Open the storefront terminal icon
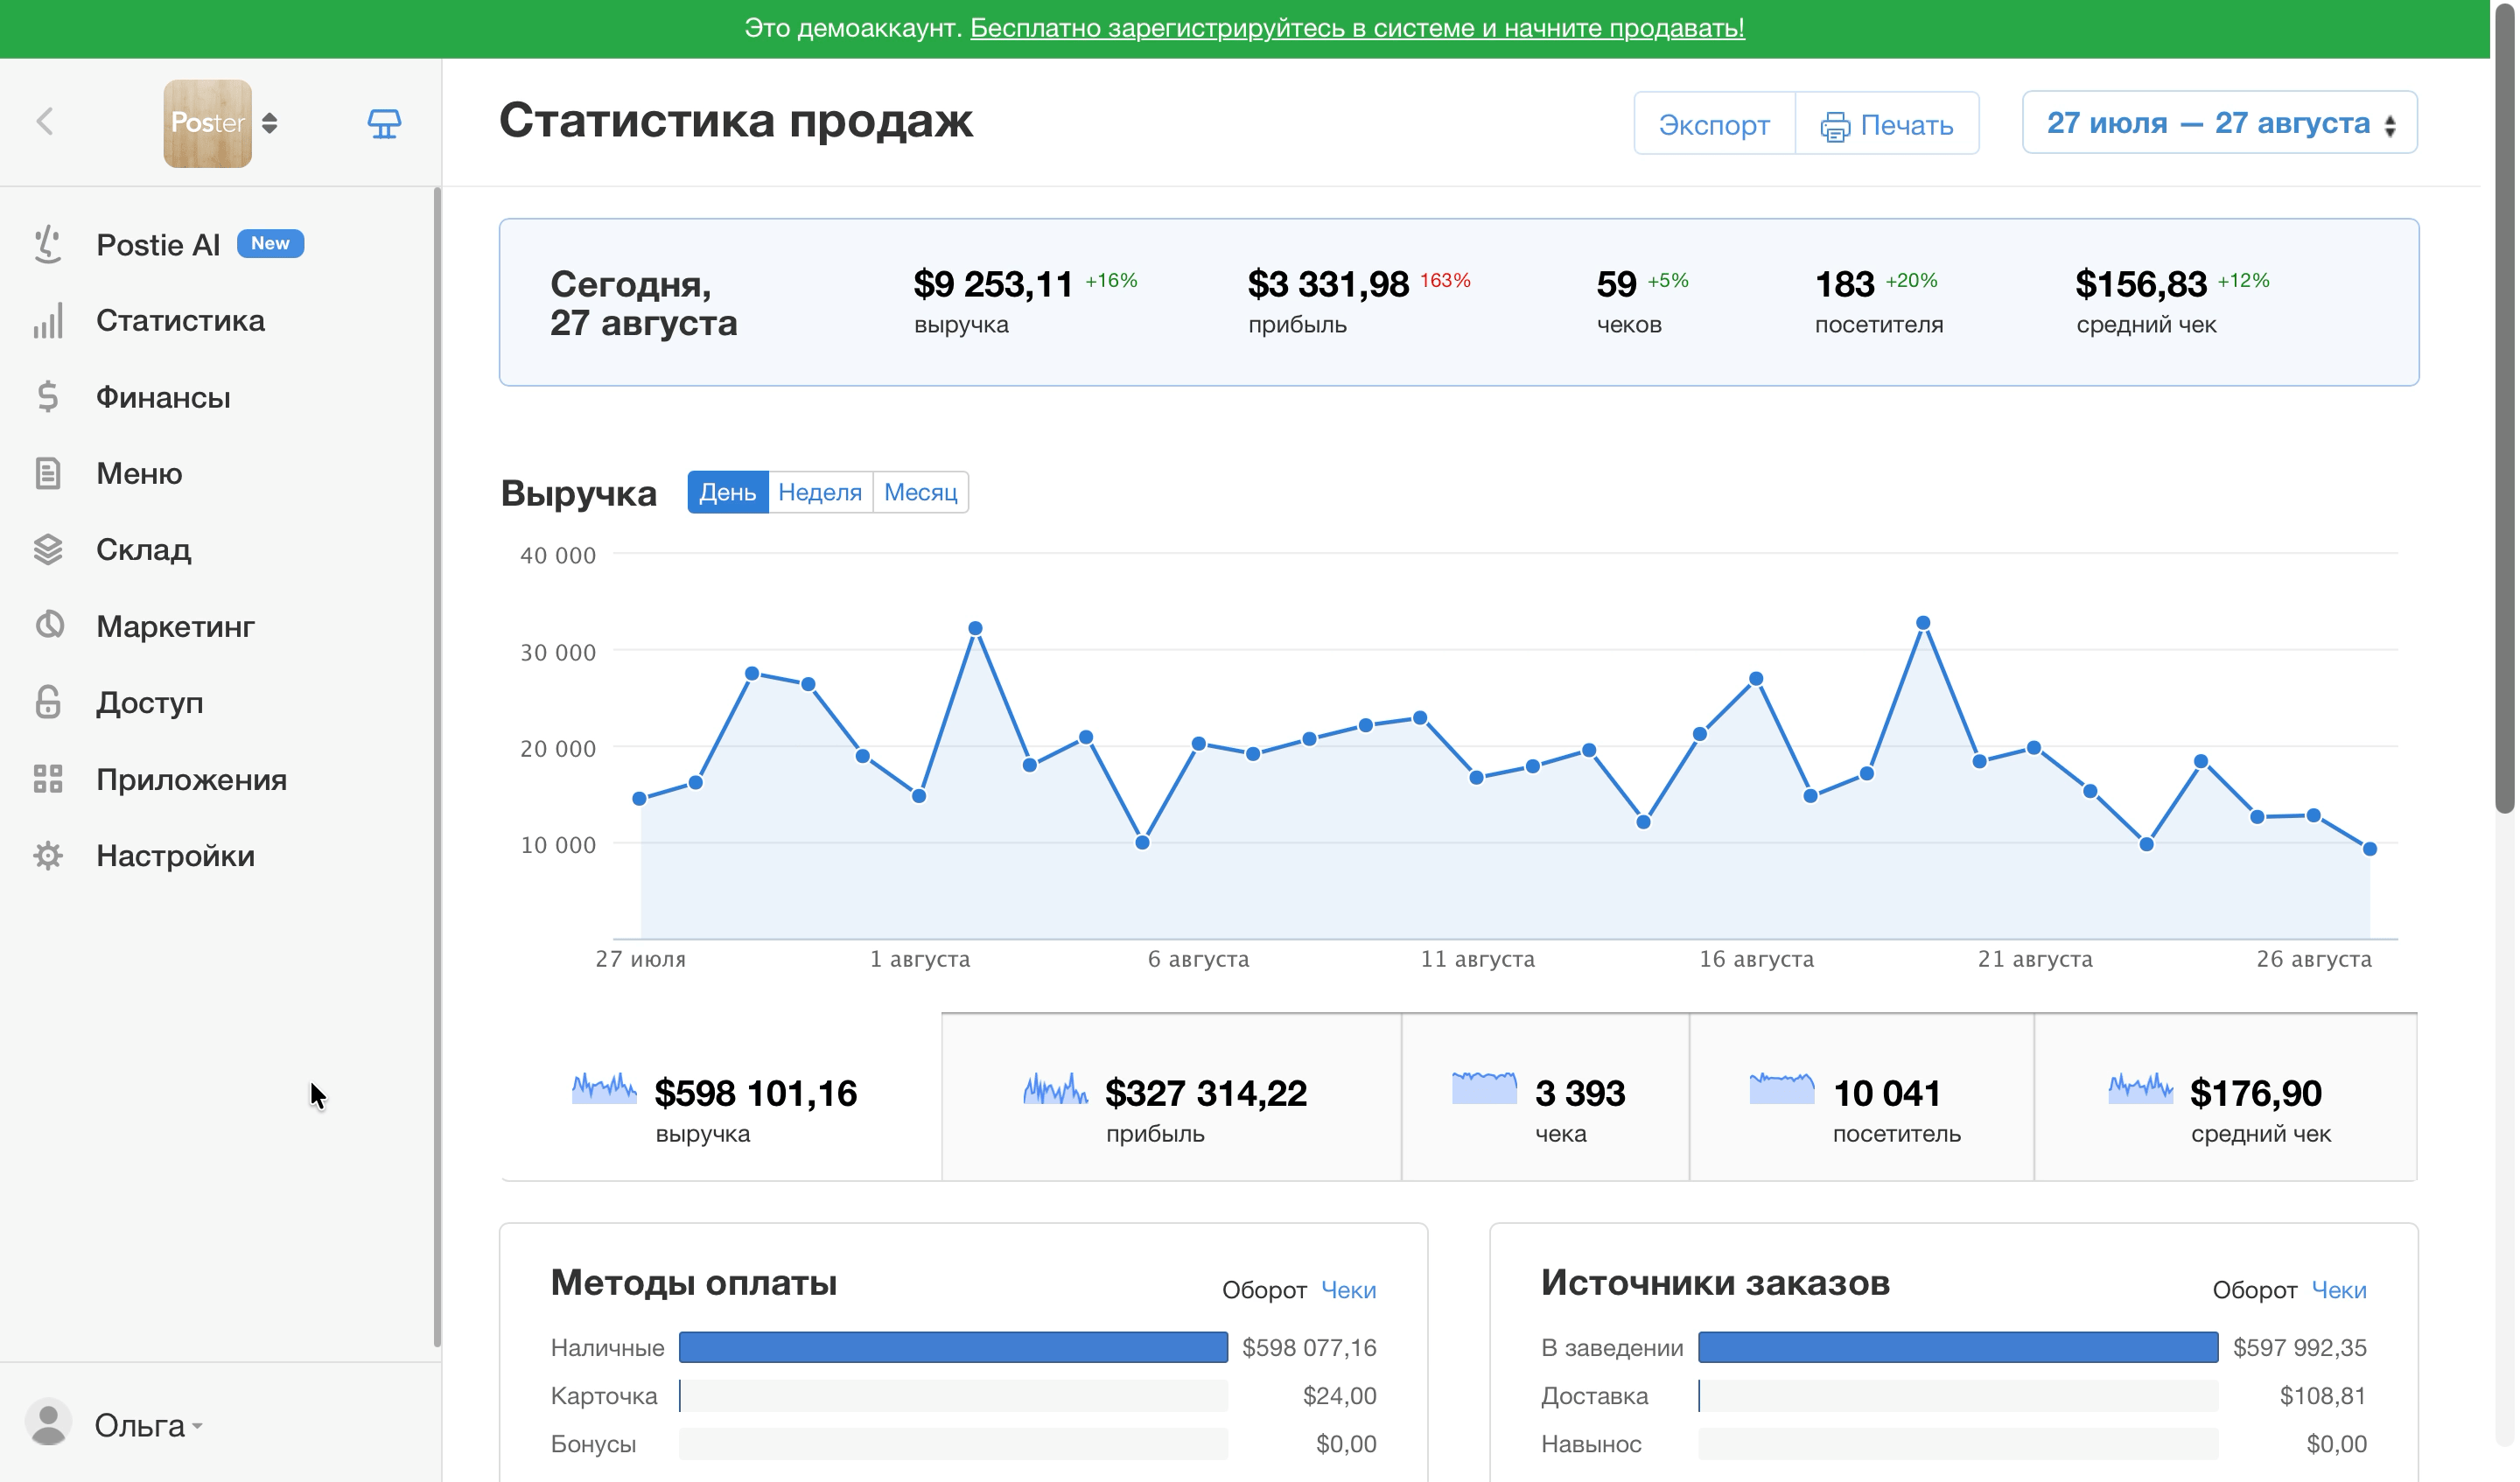The height and width of the screenshot is (1482, 2520). [384, 123]
